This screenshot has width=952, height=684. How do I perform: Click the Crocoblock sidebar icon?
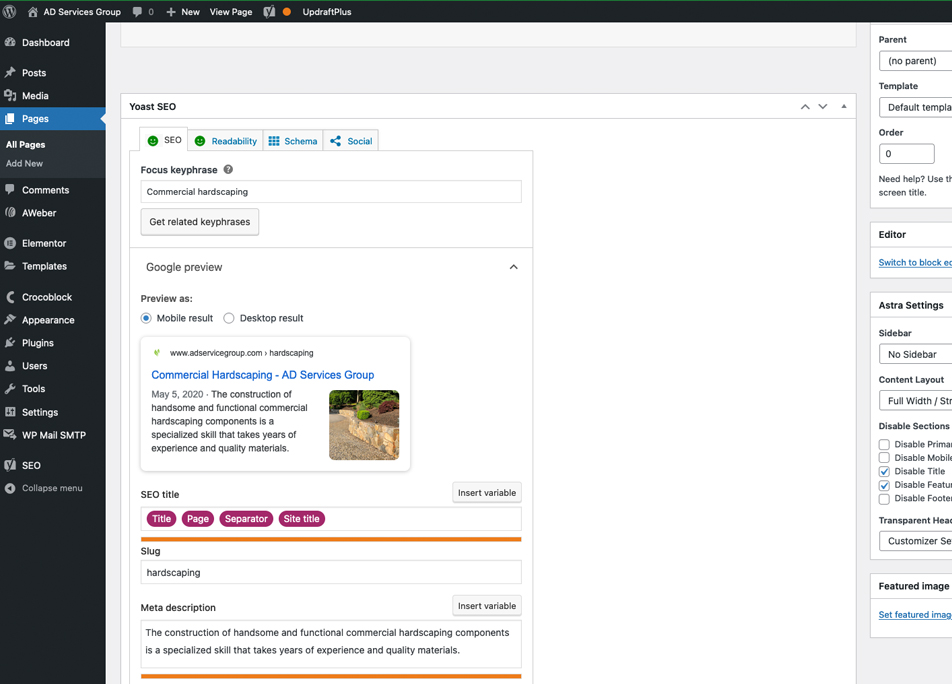(10, 297)
